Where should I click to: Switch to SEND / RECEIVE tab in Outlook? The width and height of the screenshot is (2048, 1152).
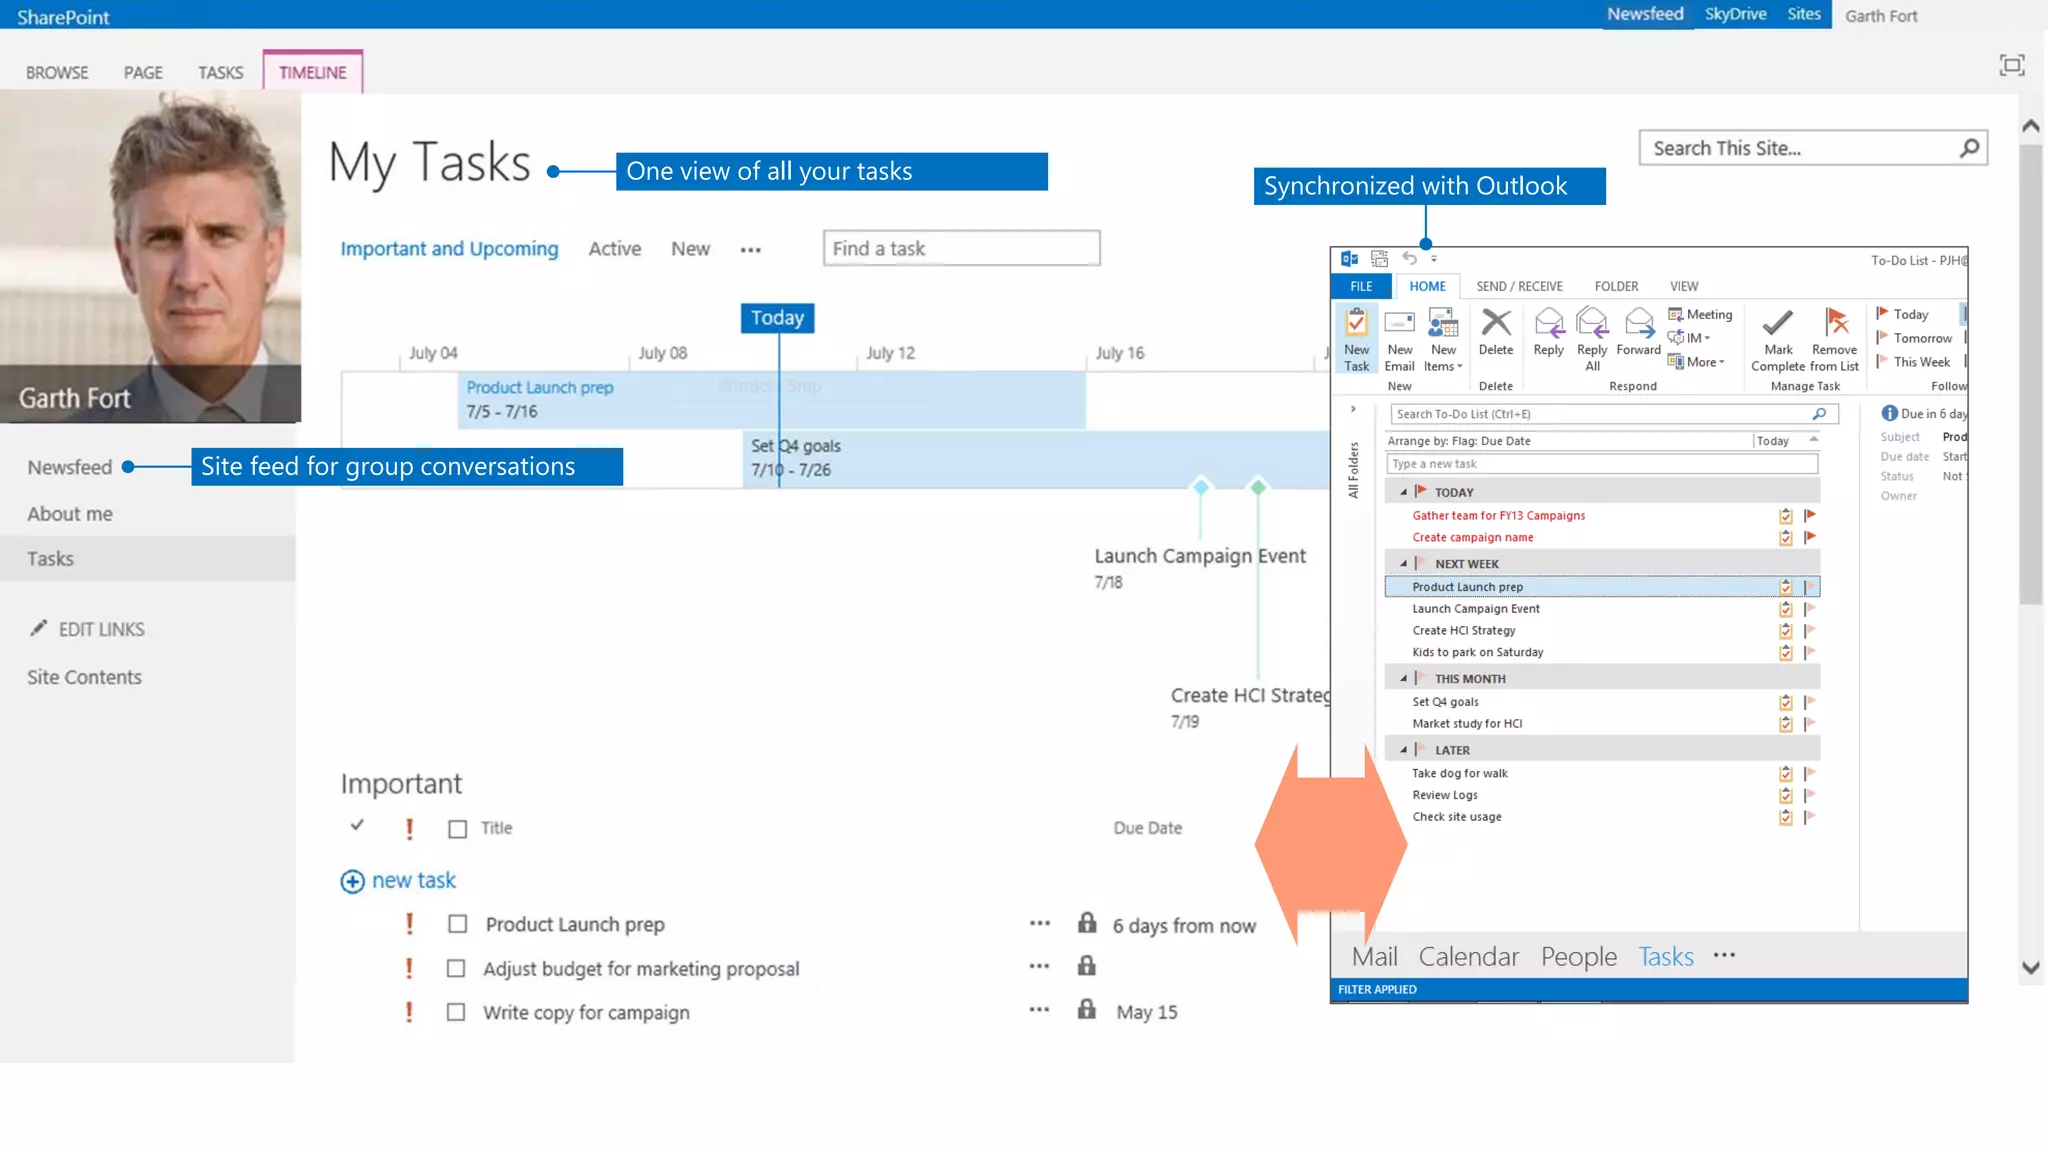click(x=1519, y=286)
